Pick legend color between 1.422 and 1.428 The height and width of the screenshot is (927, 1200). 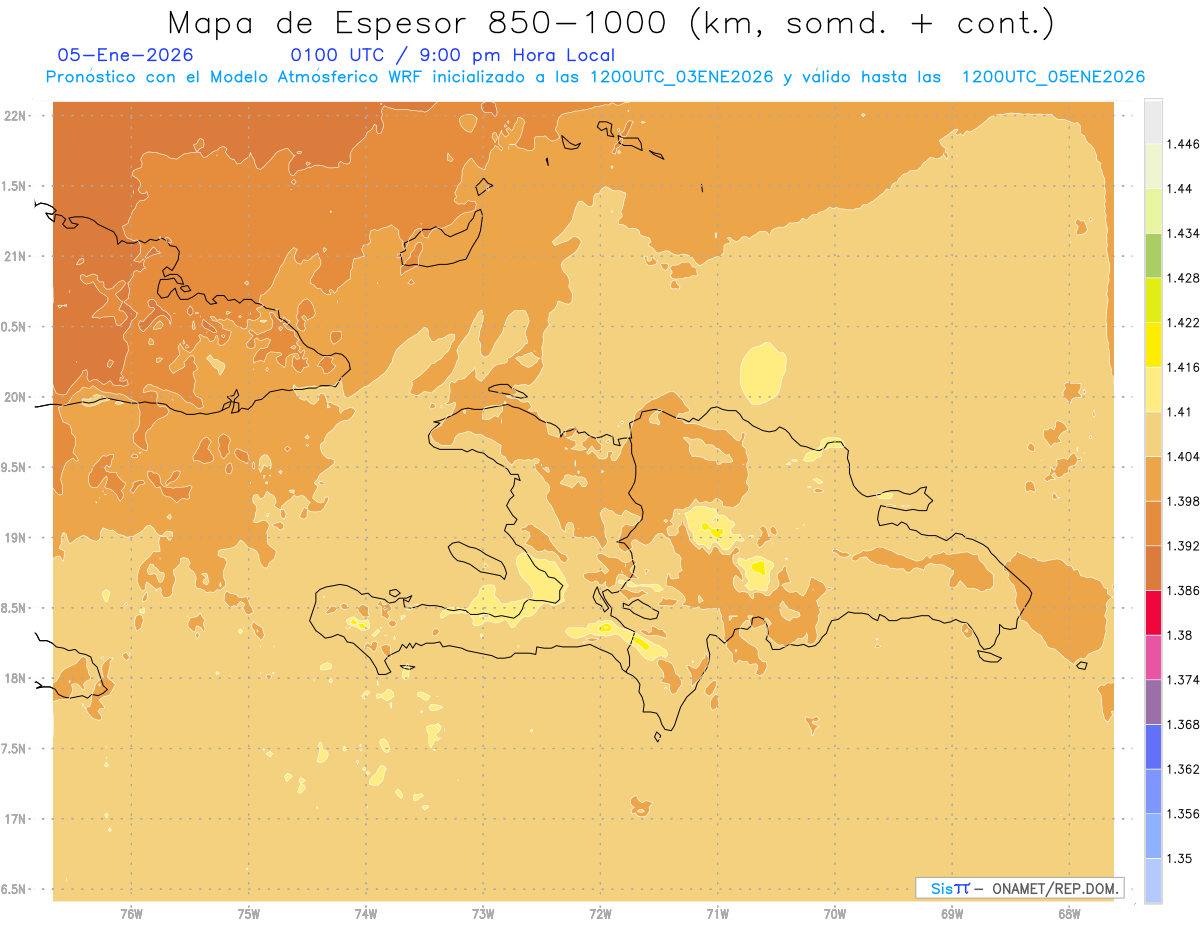point(1153,300)
